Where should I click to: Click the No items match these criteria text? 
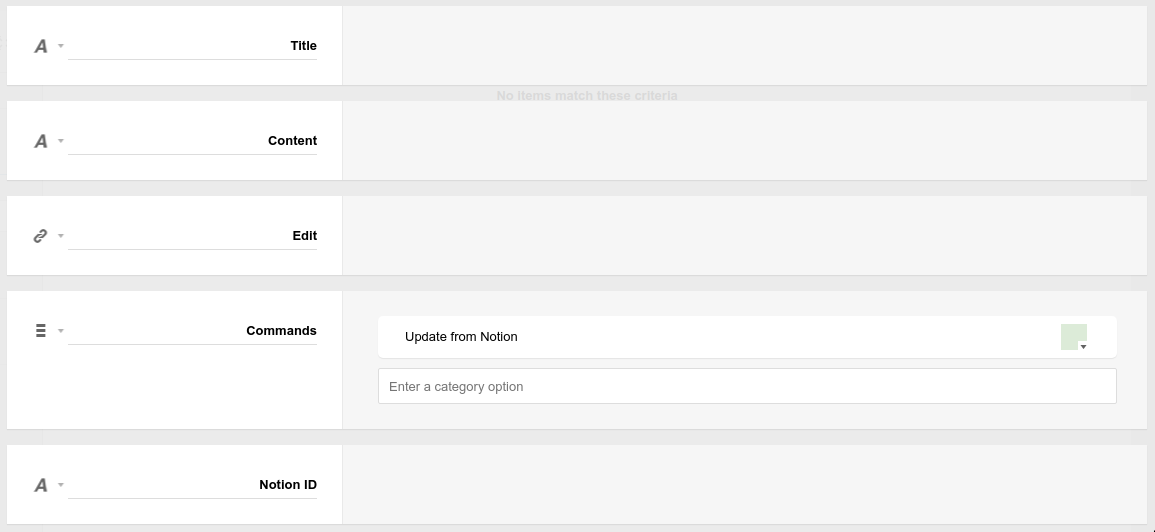pos(587,95)
